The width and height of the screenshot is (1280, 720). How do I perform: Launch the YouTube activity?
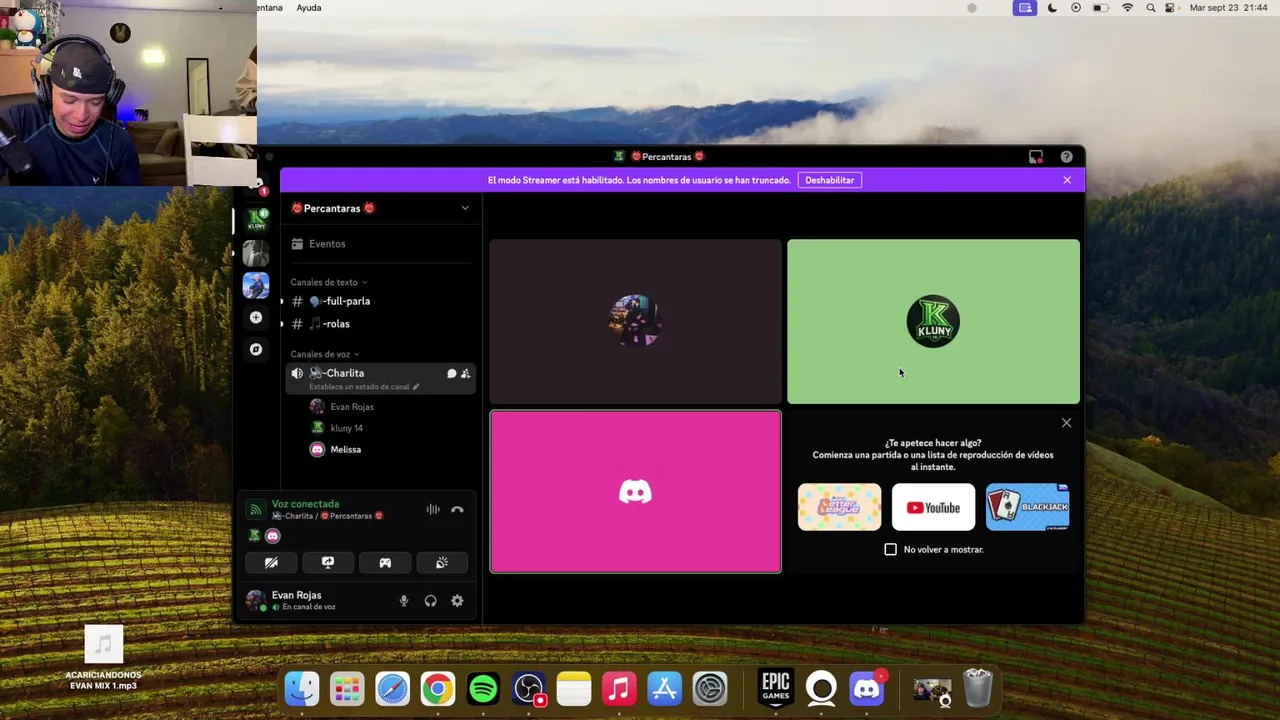tap(933, 507)
